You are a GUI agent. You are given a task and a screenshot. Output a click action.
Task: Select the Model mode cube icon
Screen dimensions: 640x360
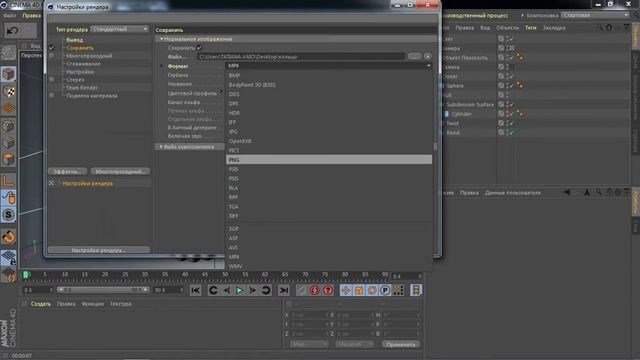tap(8, 74)
